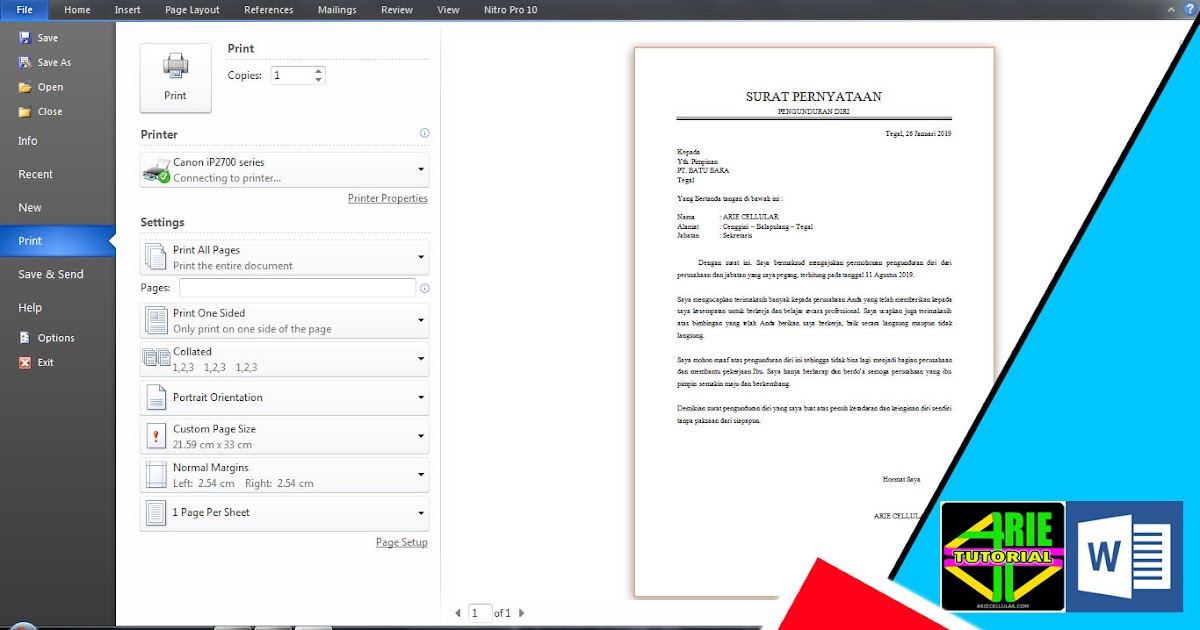Select Print in the backstage menu
This screenshot has height=630, width=1200.
[x=57, y=241]
